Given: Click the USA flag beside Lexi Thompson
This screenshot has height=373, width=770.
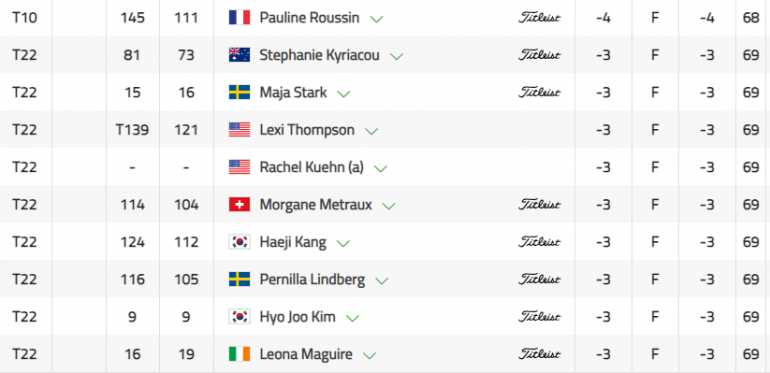Looking at the screenshot, I should pyautogui.click(x=239, y=130).
